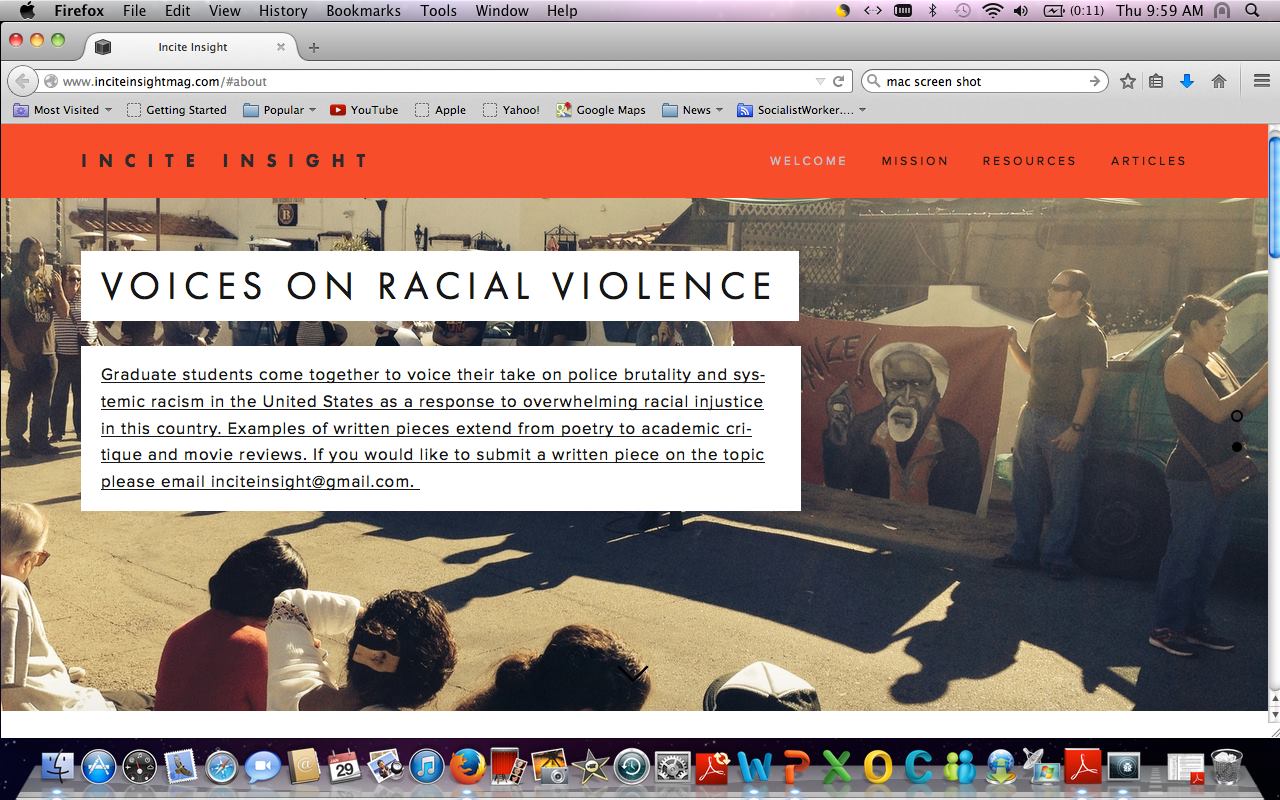The image size is (1280, 800).
Task: Expand the News bookmarks folder
Action: click(693, 110)
